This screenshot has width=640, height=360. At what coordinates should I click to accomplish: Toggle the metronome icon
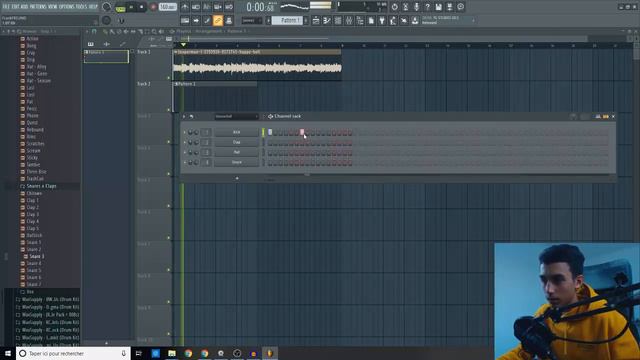185,7
